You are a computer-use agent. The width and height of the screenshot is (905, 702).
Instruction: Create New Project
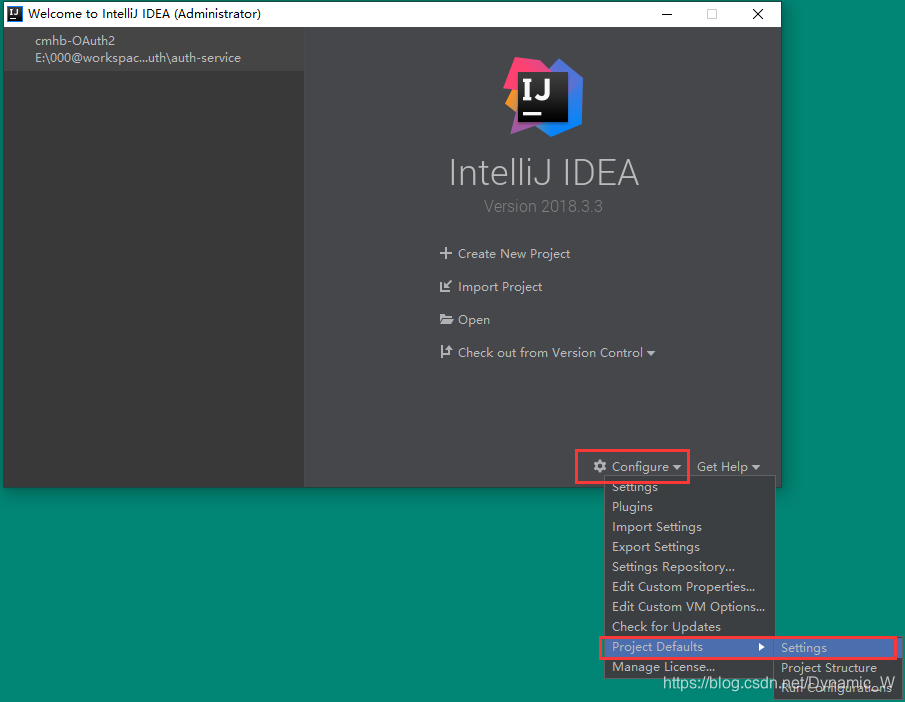pyautogui.click(x=514, y=254)
